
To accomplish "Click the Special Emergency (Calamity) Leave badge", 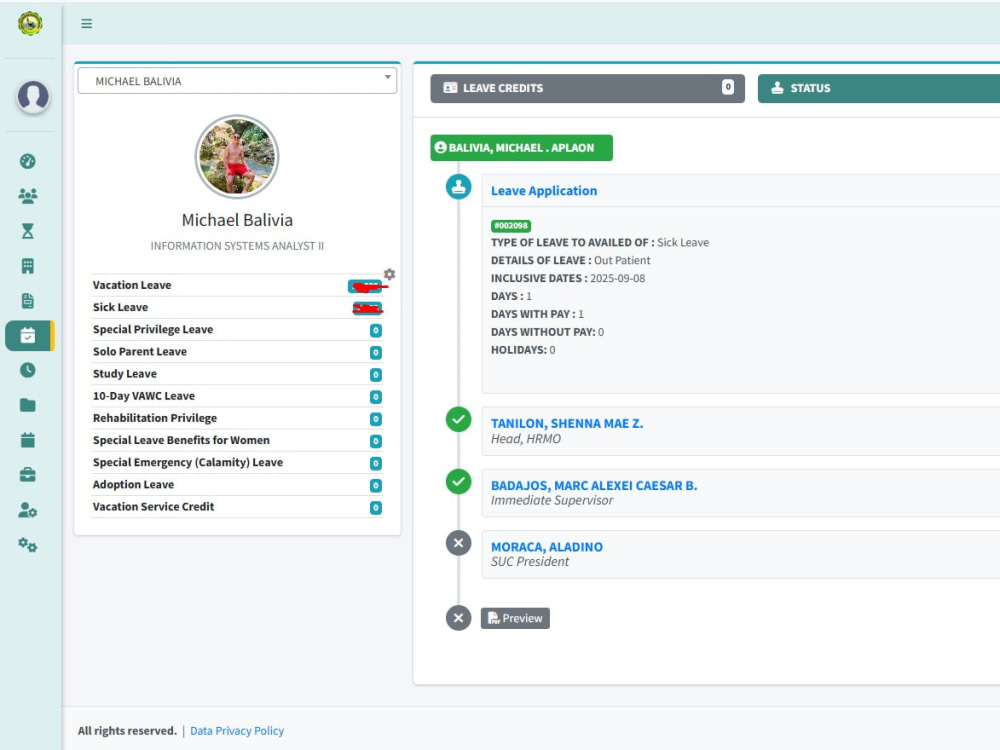I will pyautogui.click(x=376, y=463).
